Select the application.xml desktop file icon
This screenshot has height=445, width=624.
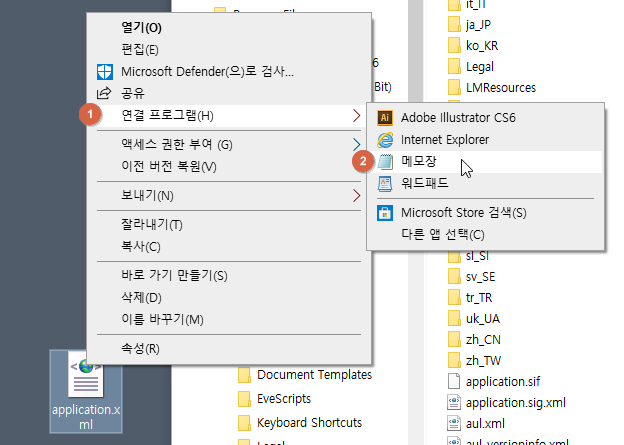point(86,374)
